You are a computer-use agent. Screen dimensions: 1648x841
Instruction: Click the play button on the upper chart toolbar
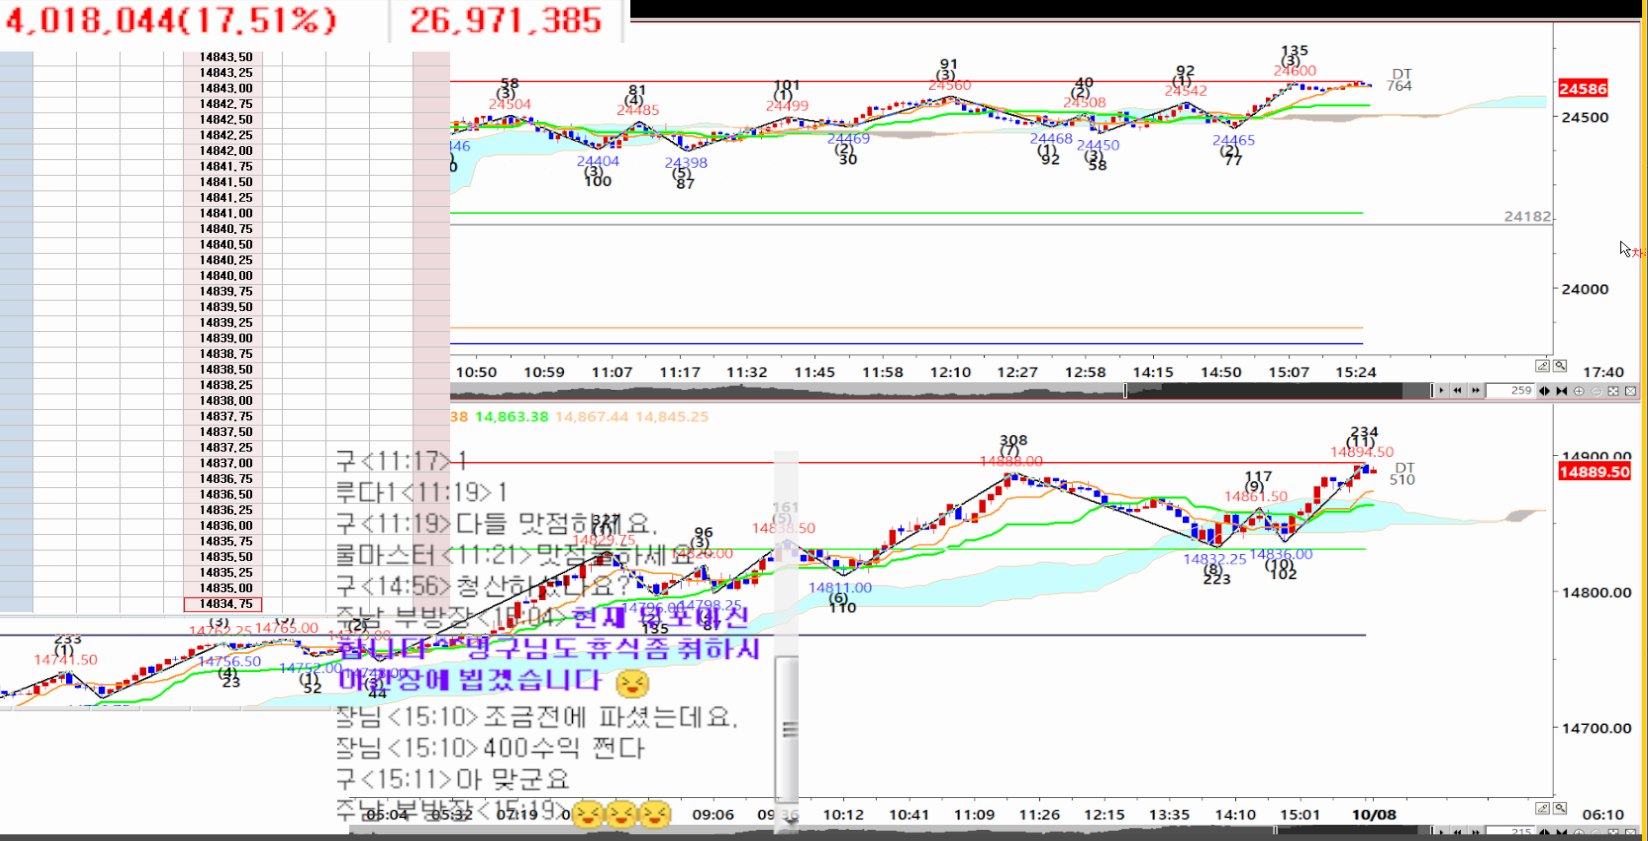tap(1441, 391)
